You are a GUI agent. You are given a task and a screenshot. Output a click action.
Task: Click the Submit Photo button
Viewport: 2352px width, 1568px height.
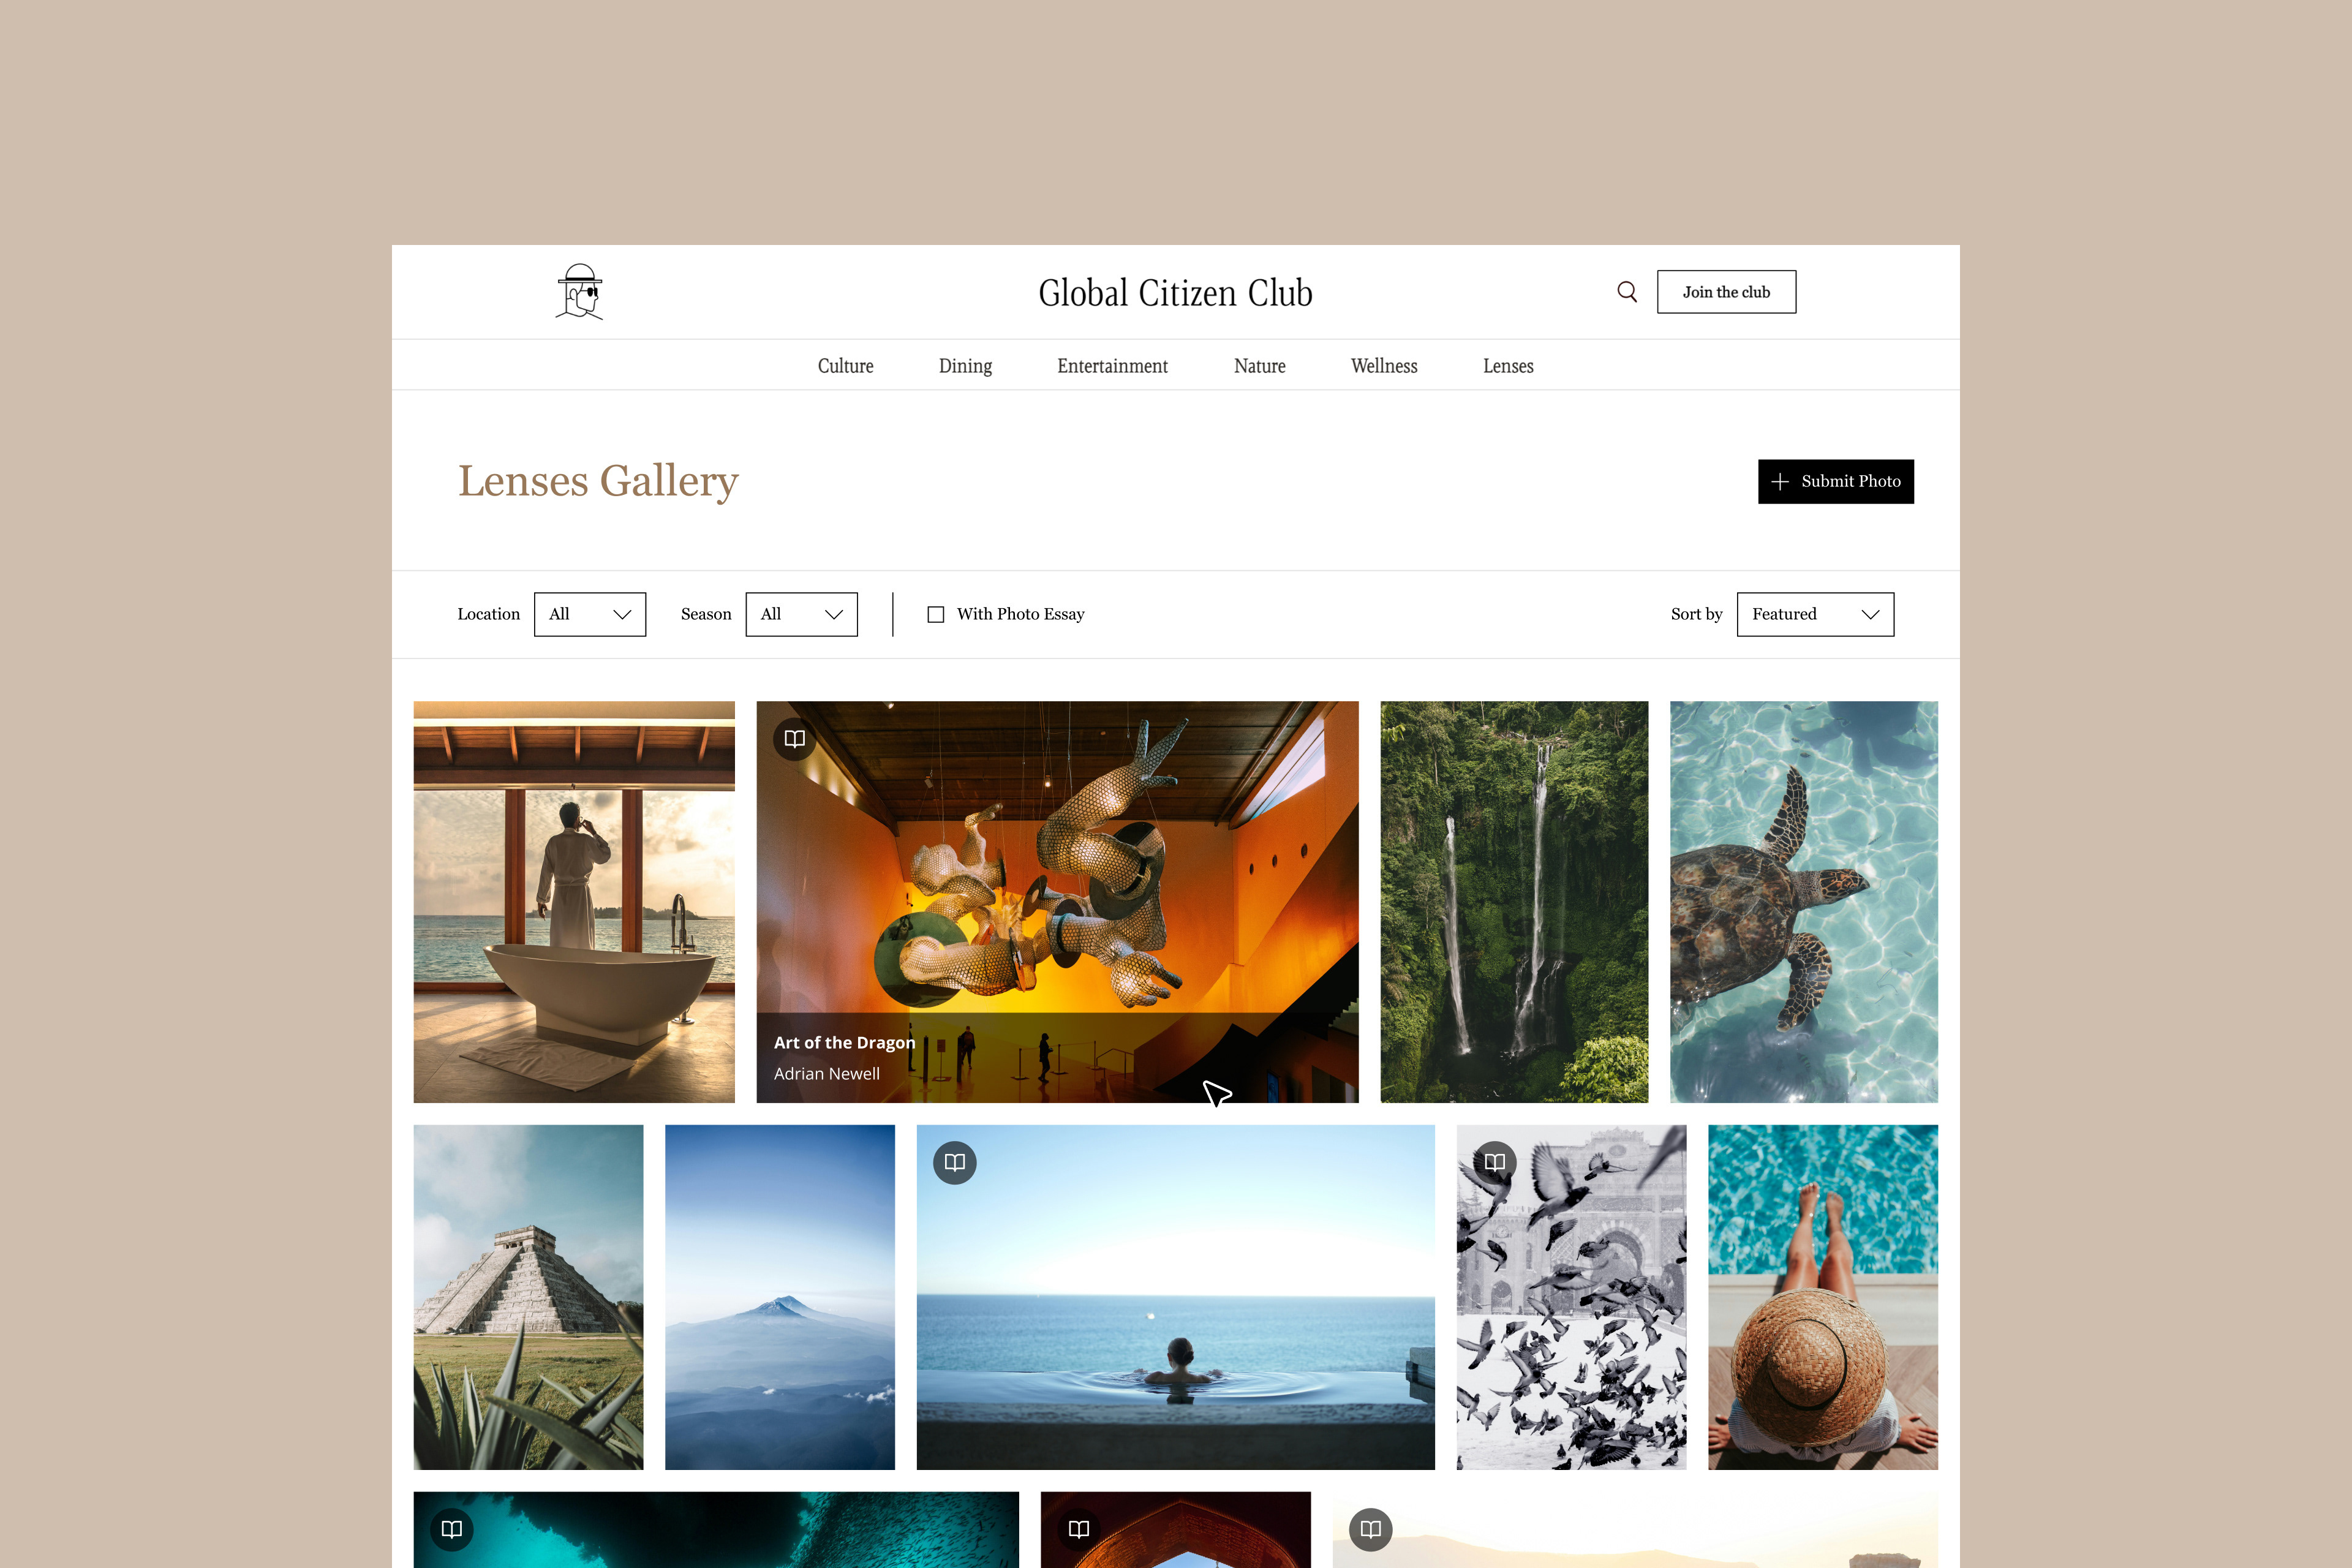pos(1836,481)
